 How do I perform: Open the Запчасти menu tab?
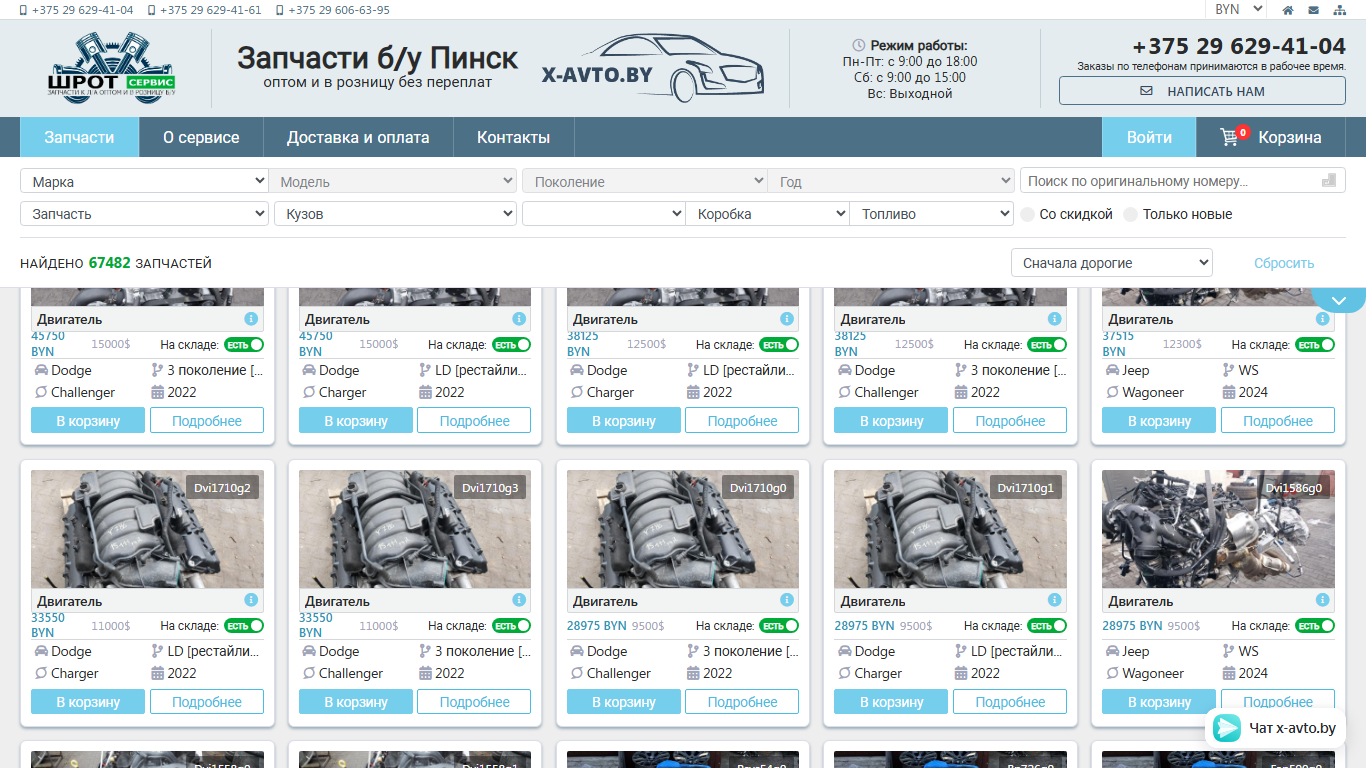tap(79, 137)
